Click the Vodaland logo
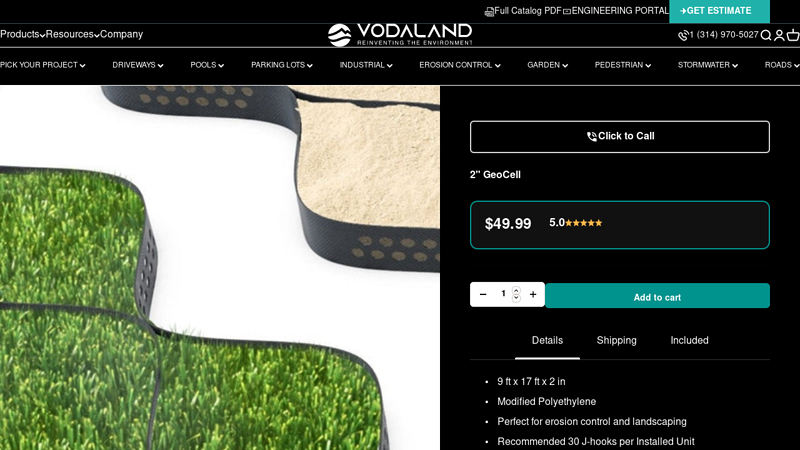Image resolution: width=800 pixels, height=450 pixels. pyautogui.click(x=400, y=35)
